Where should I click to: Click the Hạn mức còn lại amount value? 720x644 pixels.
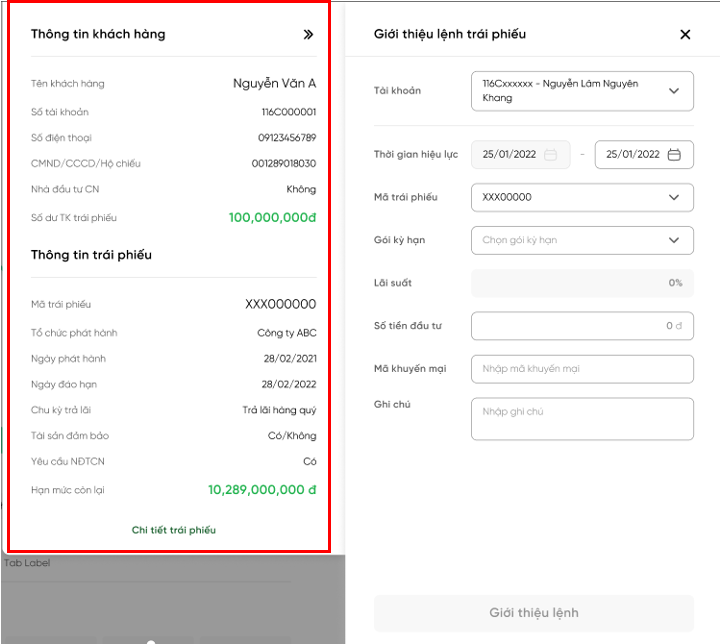pos(262,490)
